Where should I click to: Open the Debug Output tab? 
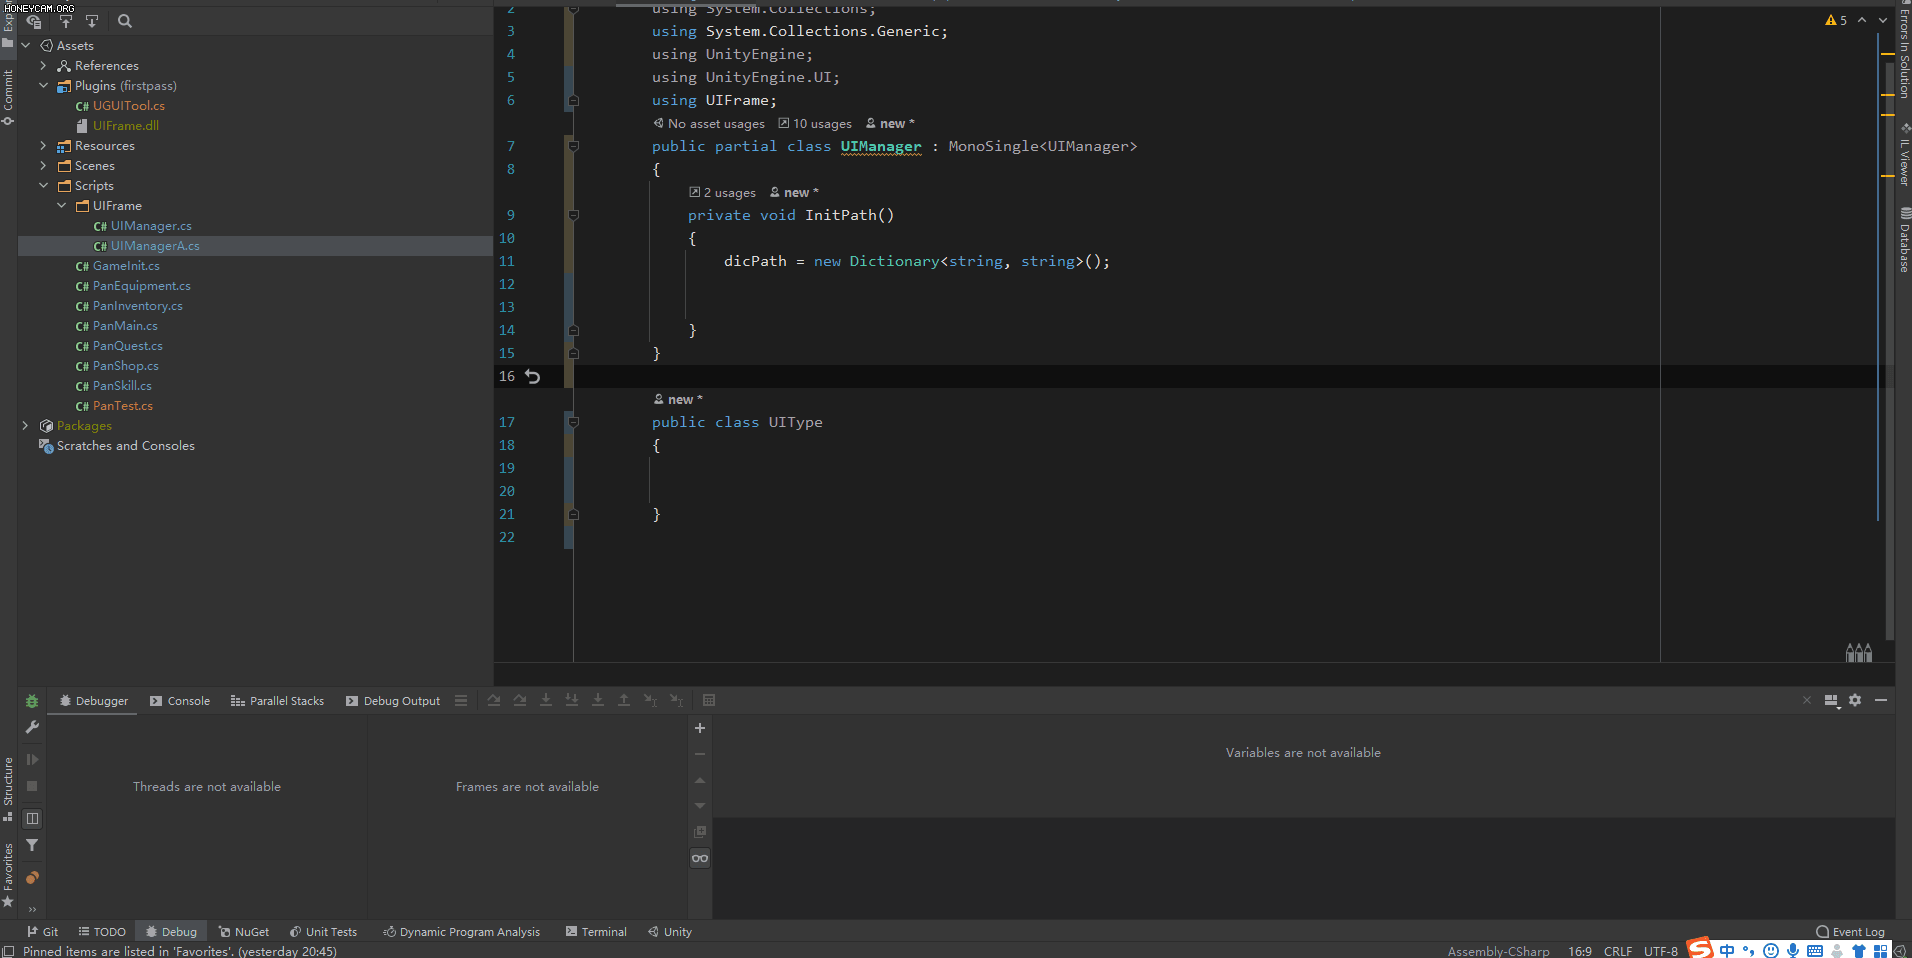[393, 701]
